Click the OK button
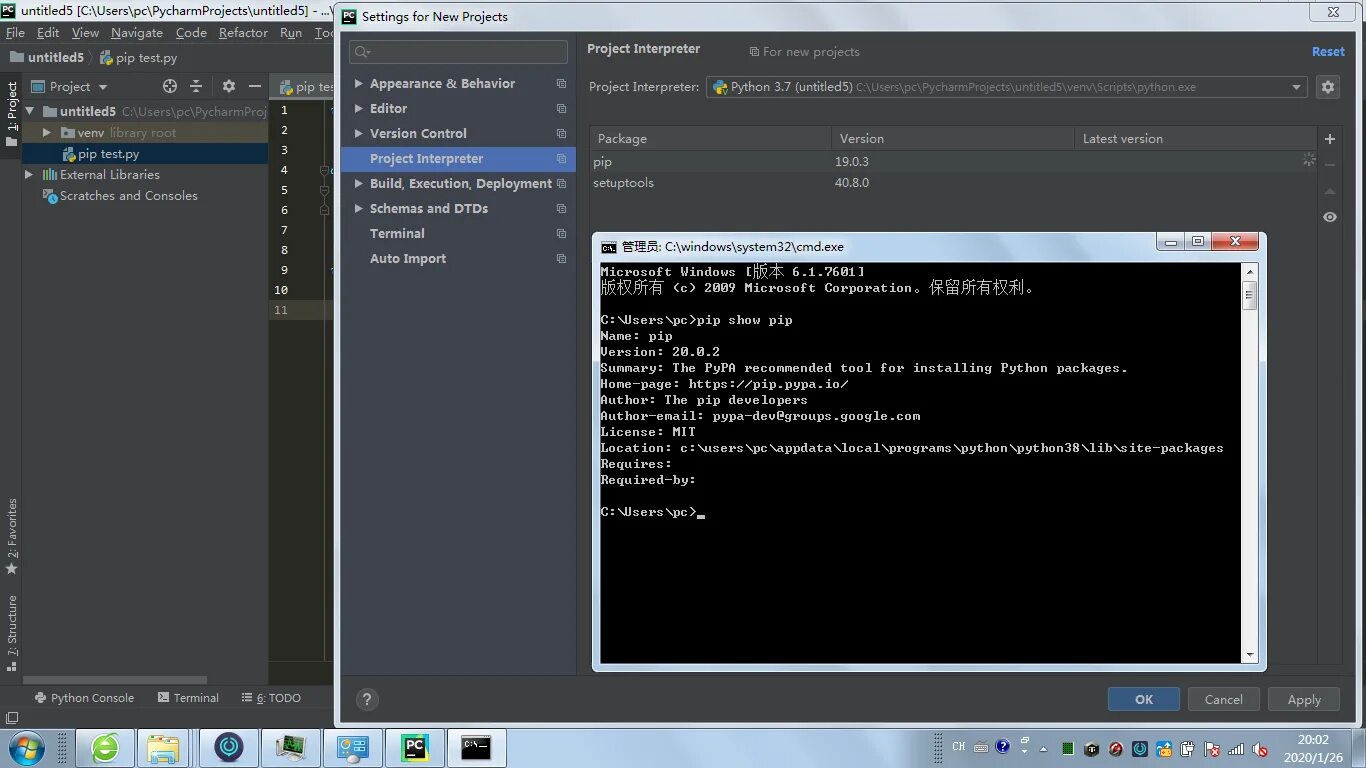 1144,700
